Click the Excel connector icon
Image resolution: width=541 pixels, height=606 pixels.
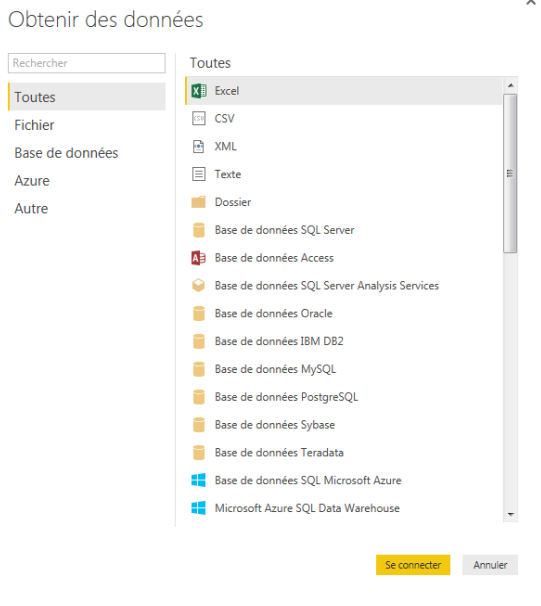[199, 91]
